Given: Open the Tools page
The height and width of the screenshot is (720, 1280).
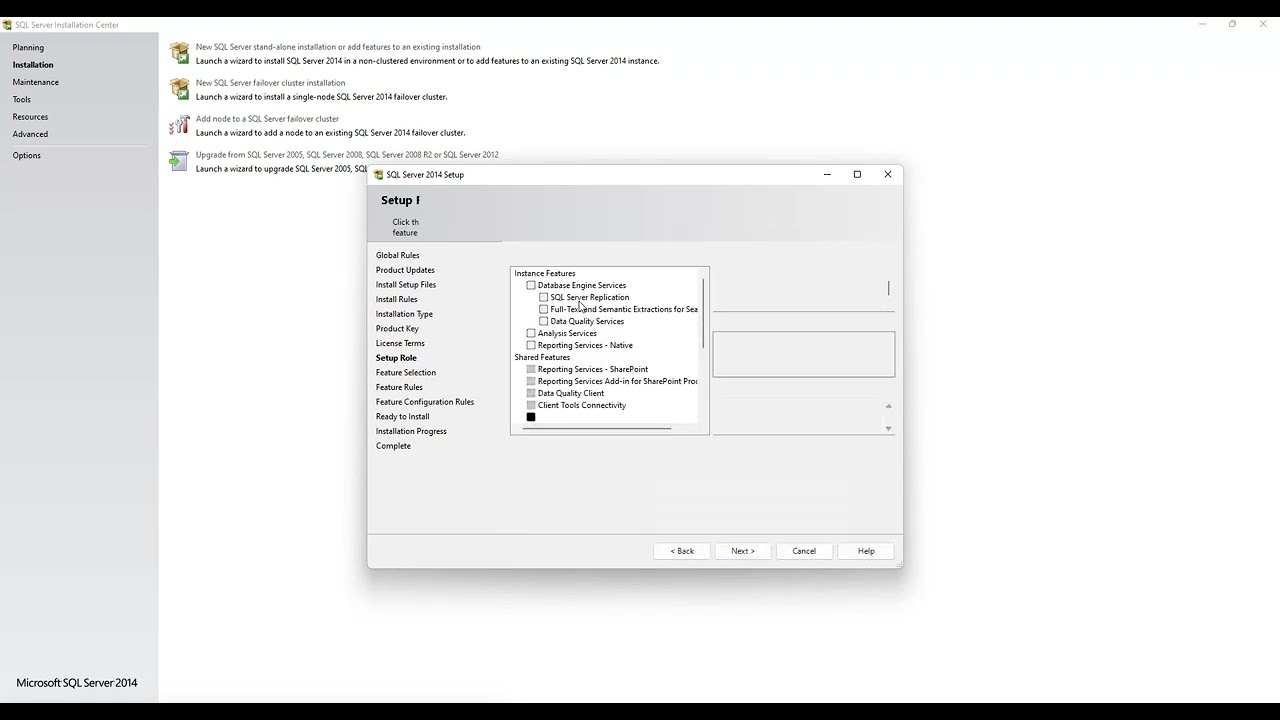Looking at the screenshot, I should (22, 99).
